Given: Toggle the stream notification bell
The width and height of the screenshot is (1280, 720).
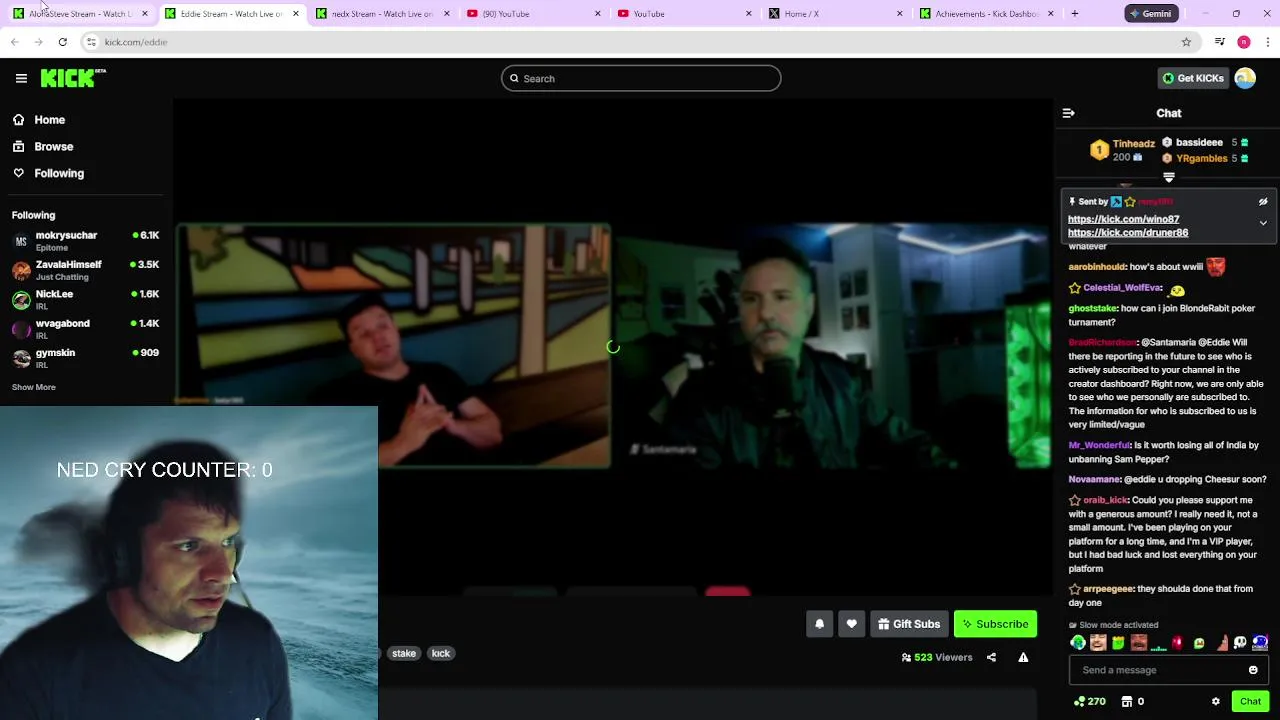Looking at the screenshot, I should (x=819, y=624).
